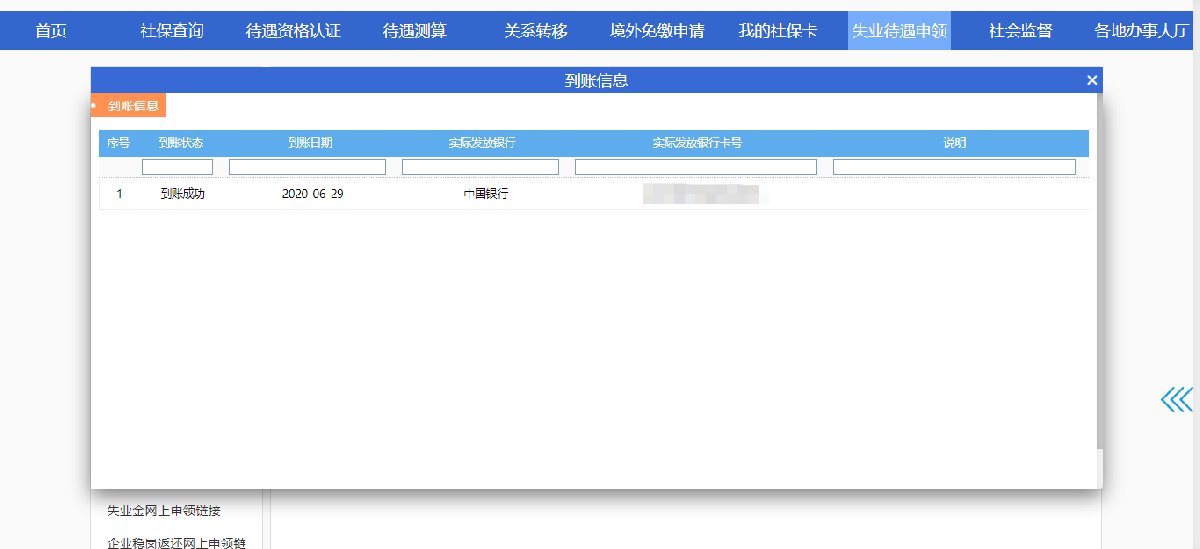Select the orange 到账信息 tab
Image resolution: width=1200 pixels, height=549 pixels.
[129, 105]
